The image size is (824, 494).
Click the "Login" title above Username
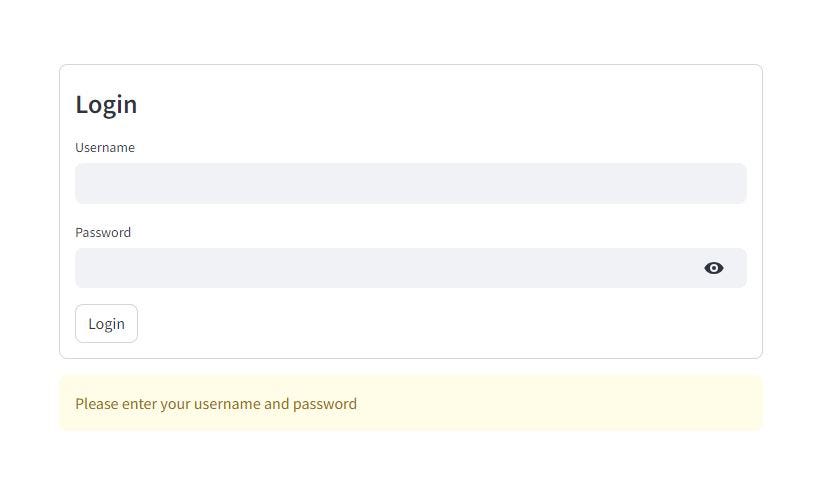[x=106, y=104]
